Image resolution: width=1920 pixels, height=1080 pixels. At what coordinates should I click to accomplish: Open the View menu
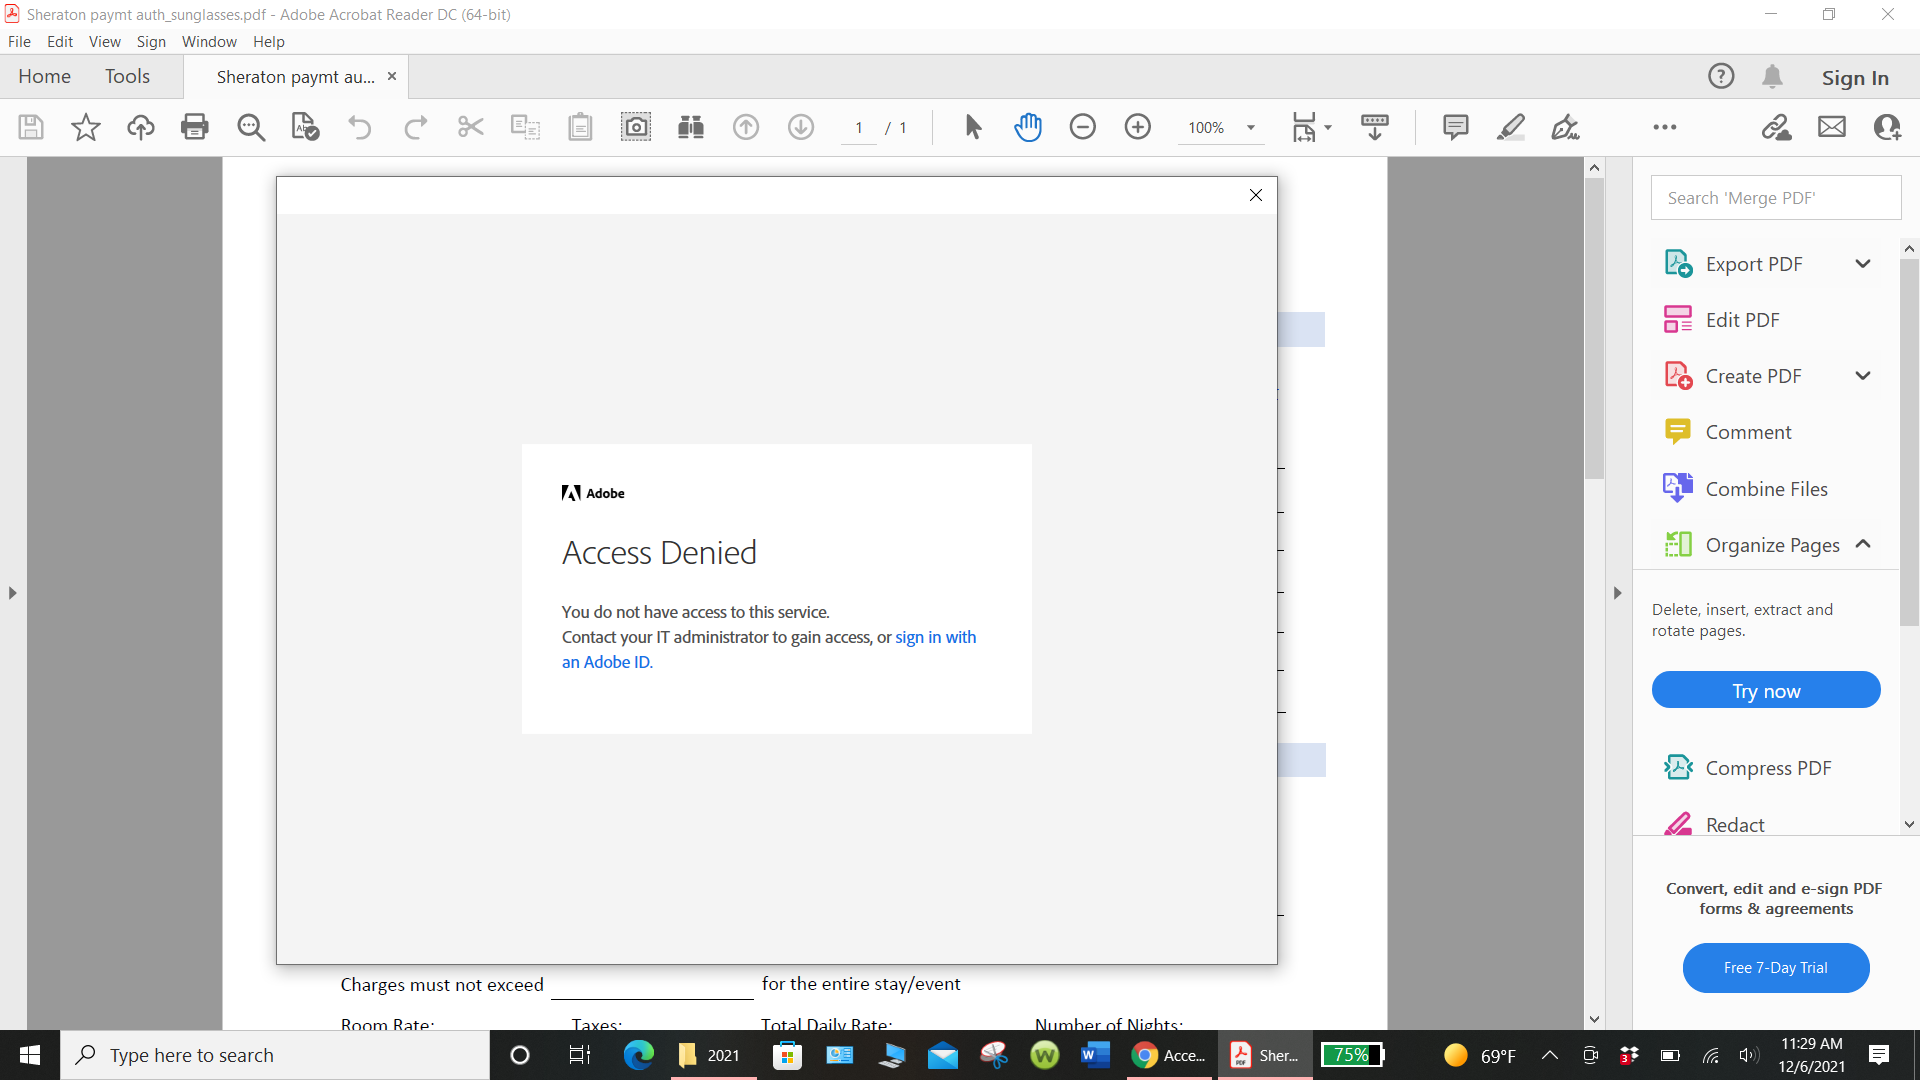104,41
